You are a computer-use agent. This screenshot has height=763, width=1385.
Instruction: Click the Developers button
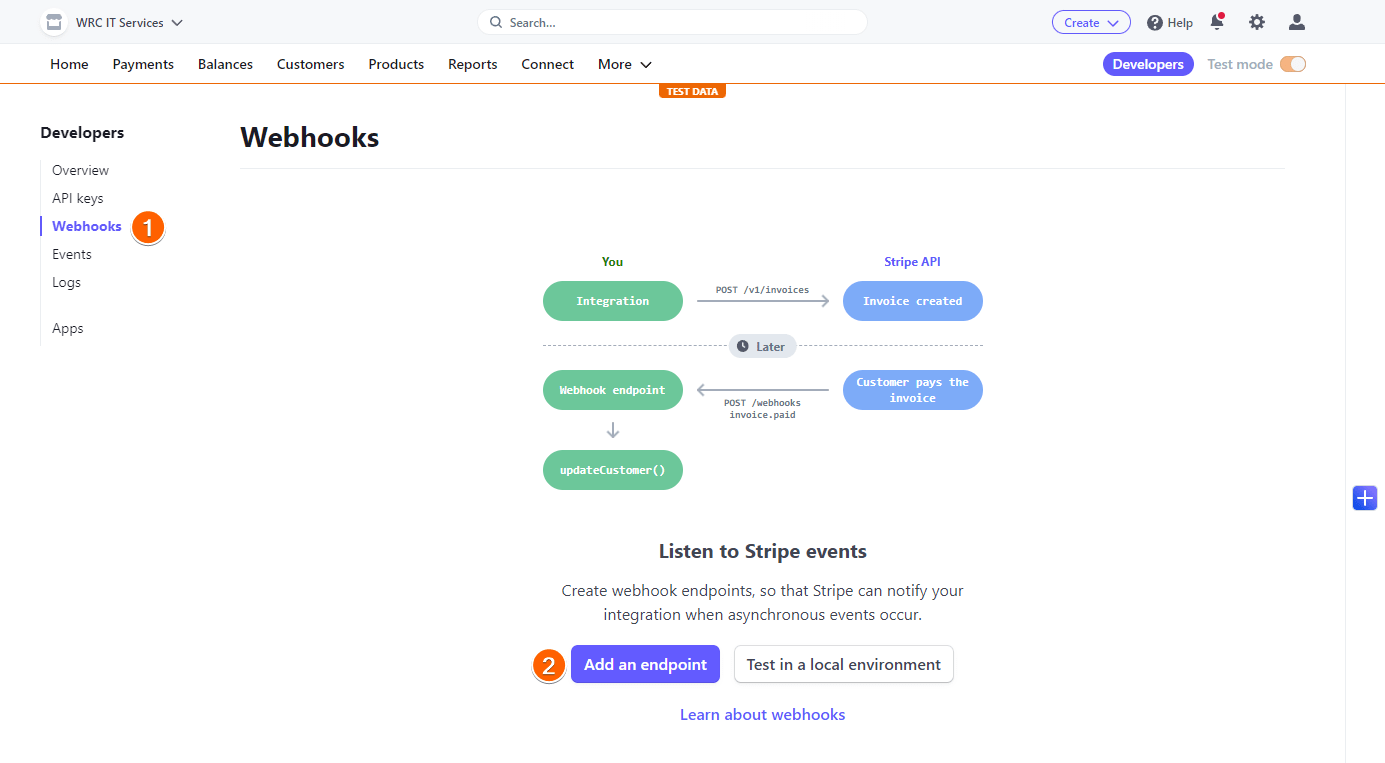coord(1148,64)
